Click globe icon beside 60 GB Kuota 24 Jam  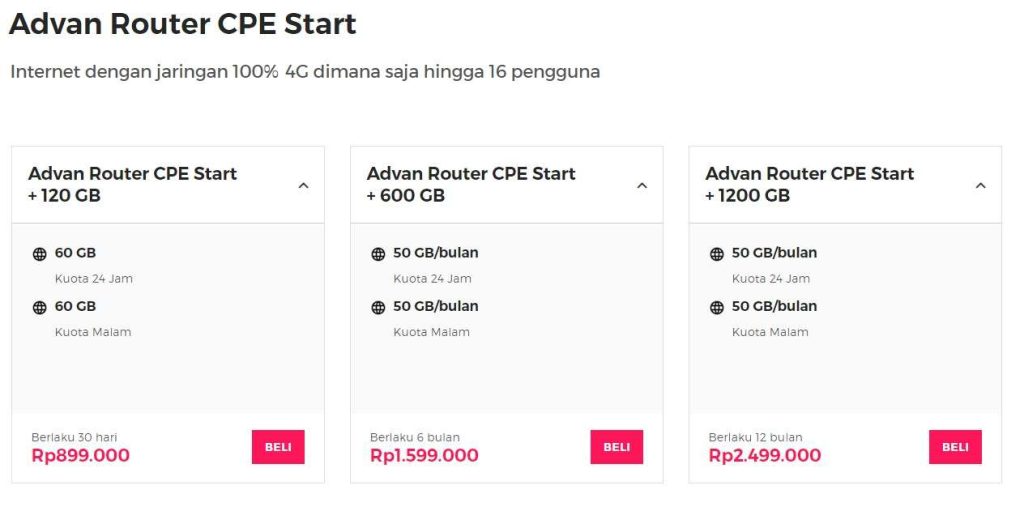tap(40, 254)
